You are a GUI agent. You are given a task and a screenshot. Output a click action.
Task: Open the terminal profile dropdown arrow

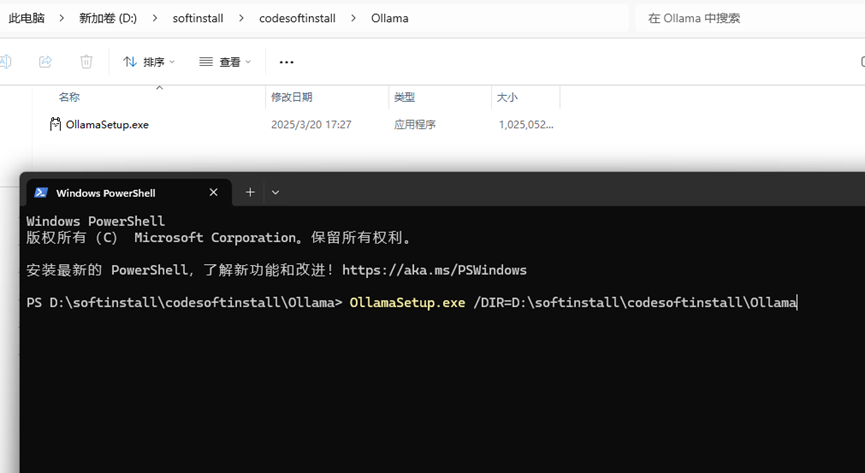275,192
